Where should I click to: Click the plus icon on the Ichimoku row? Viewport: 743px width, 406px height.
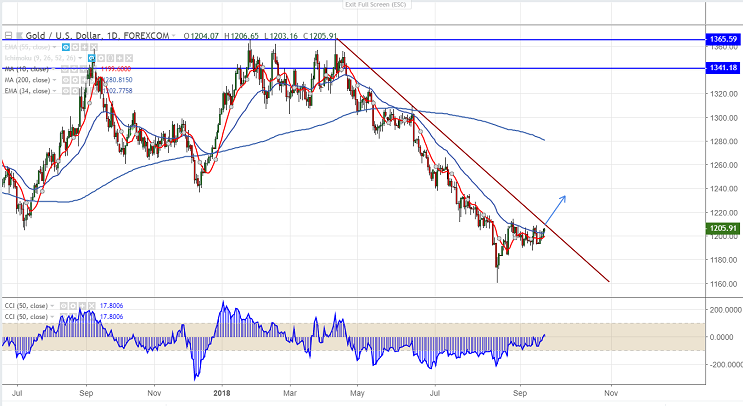(x=119, y=58)
